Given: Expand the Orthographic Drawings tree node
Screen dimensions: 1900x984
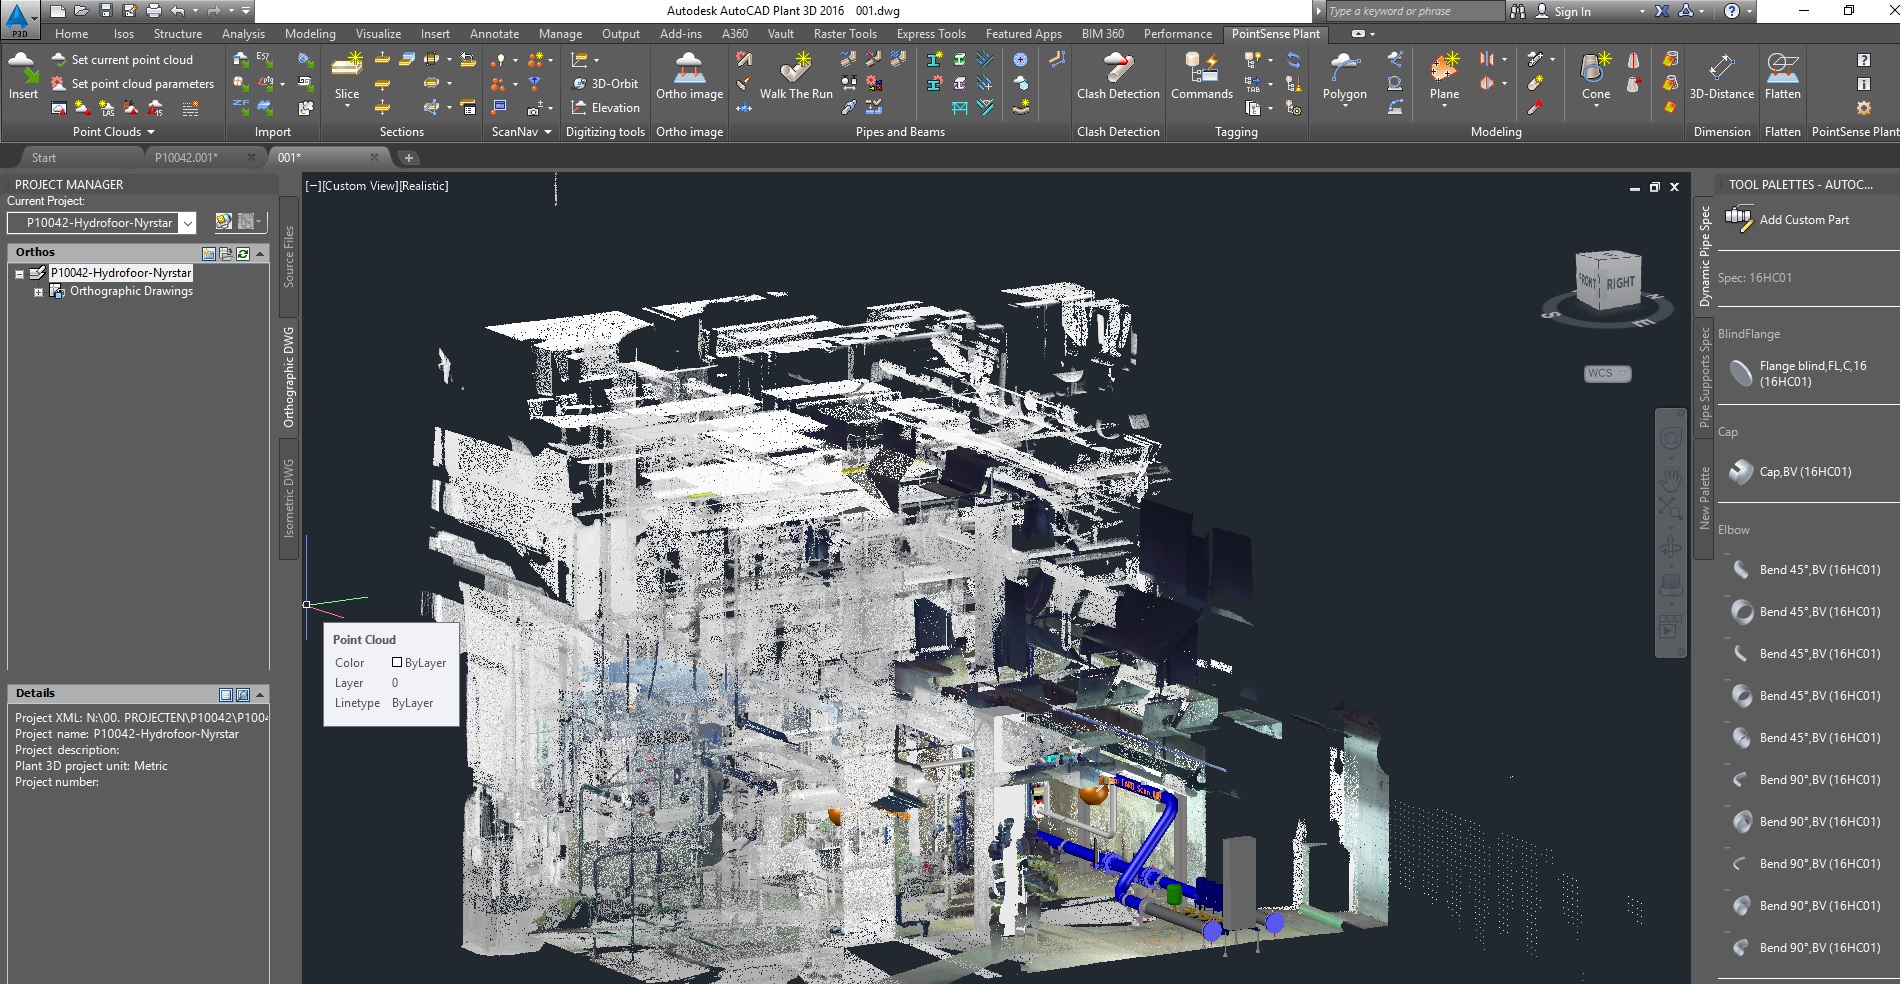Looking at the screenshot, I should [38, 291].
